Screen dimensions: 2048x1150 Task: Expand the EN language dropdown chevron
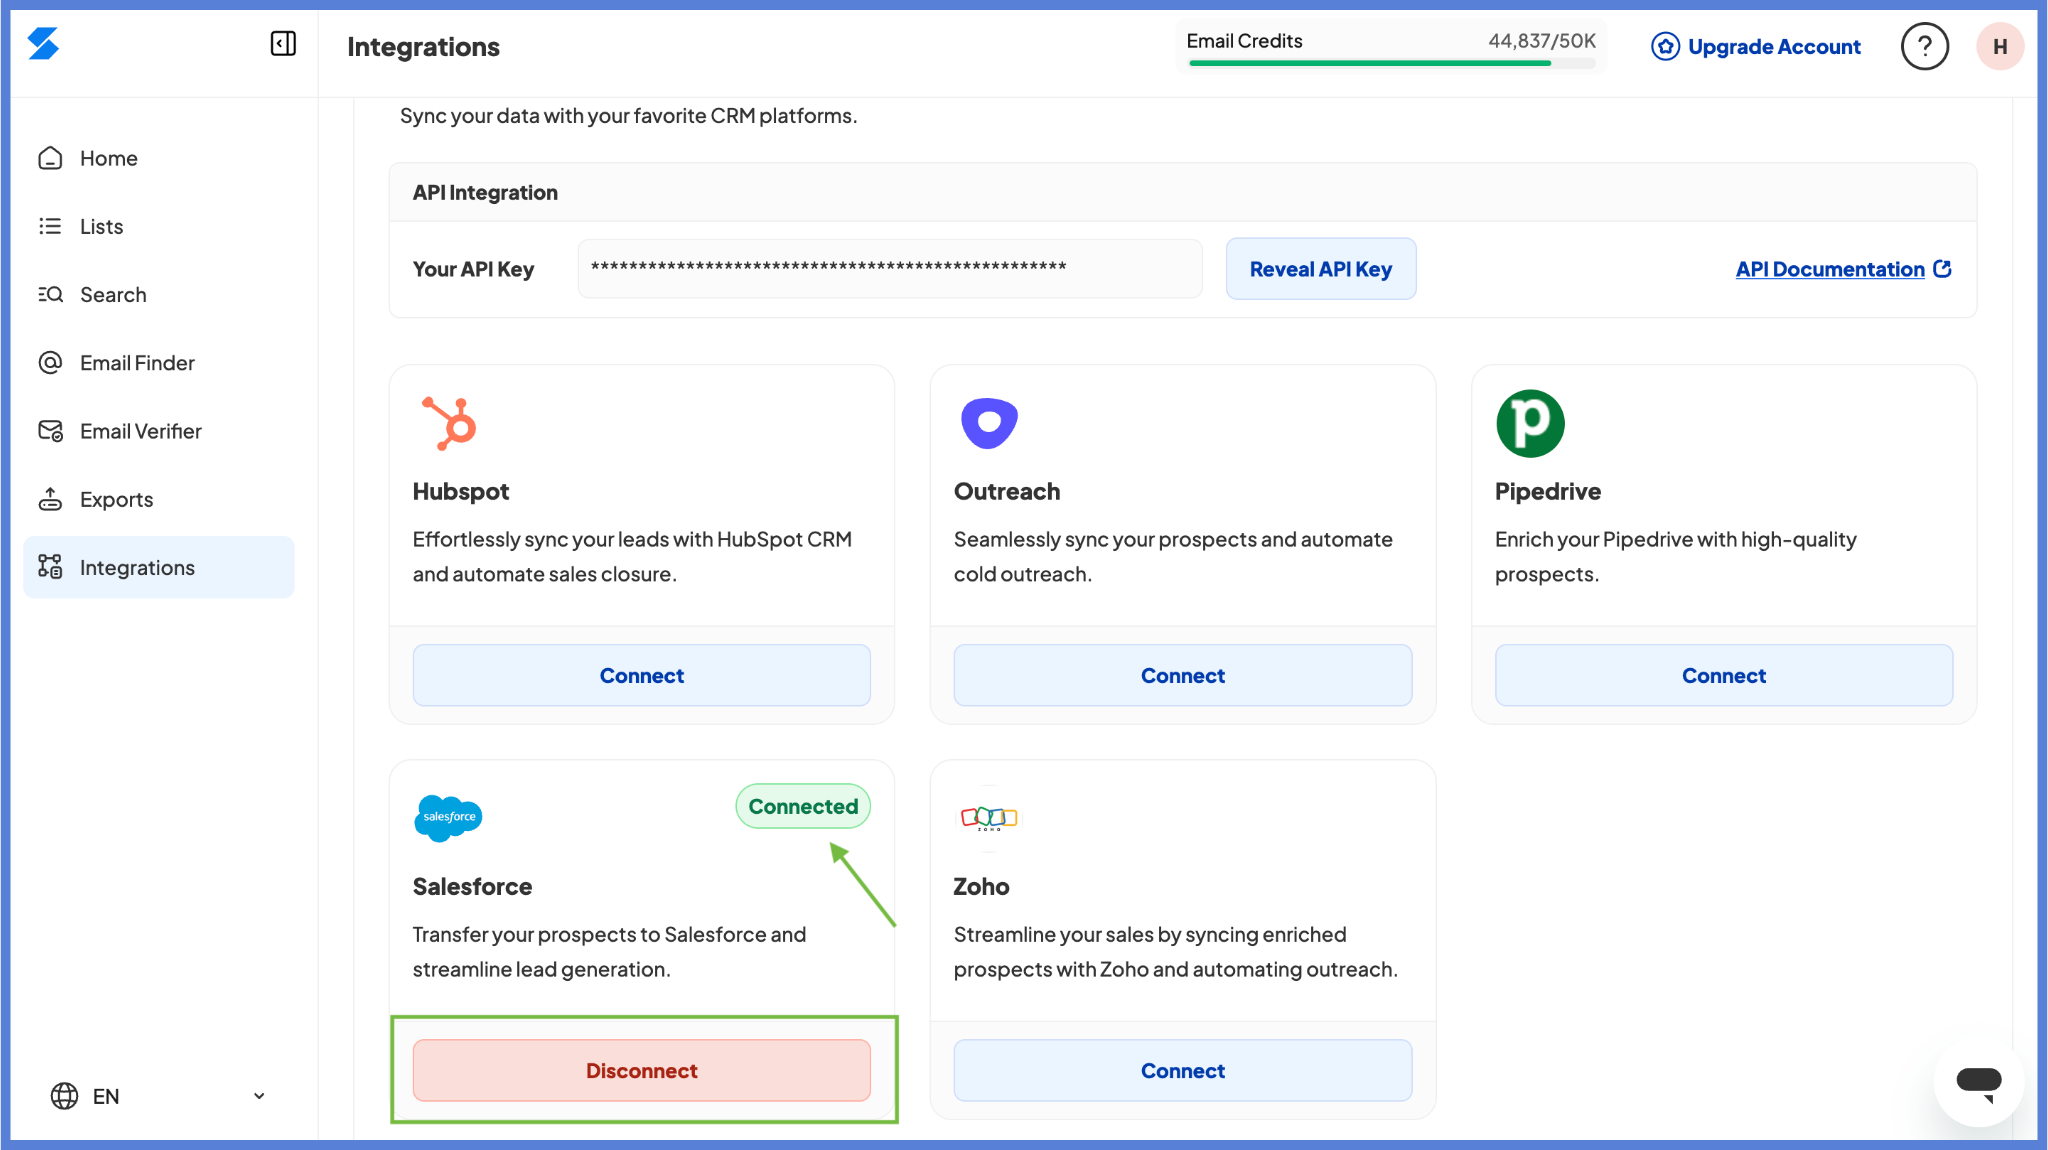coord(259,1096)
